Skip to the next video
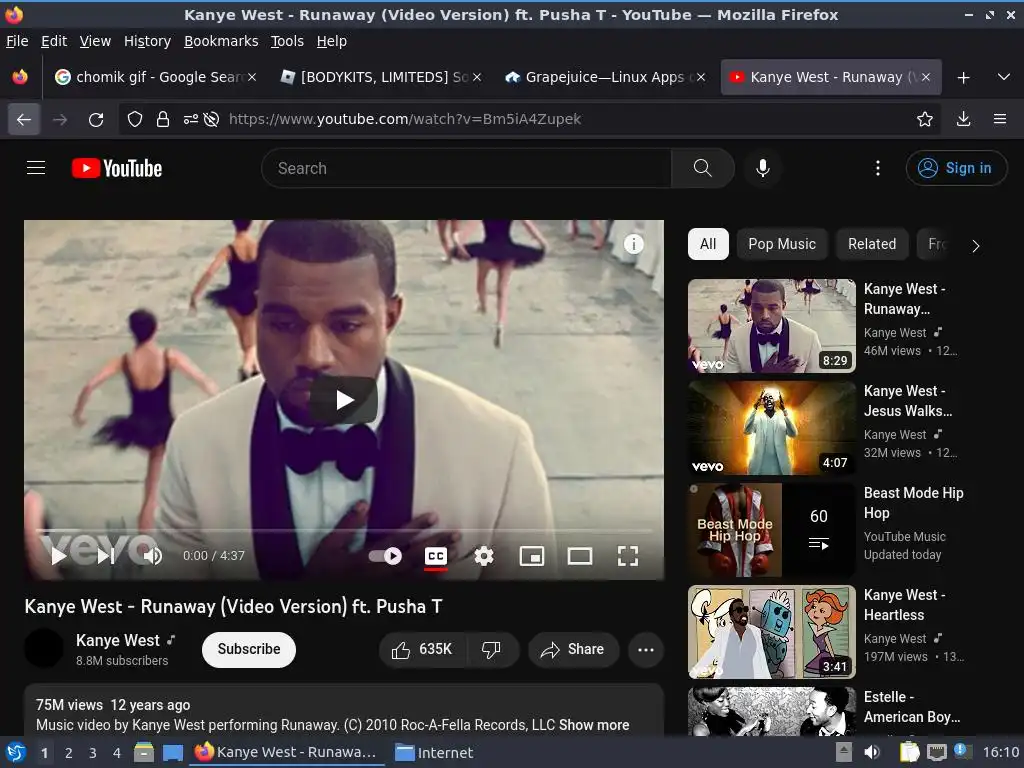1024x768 pixels. pos(106,556)
